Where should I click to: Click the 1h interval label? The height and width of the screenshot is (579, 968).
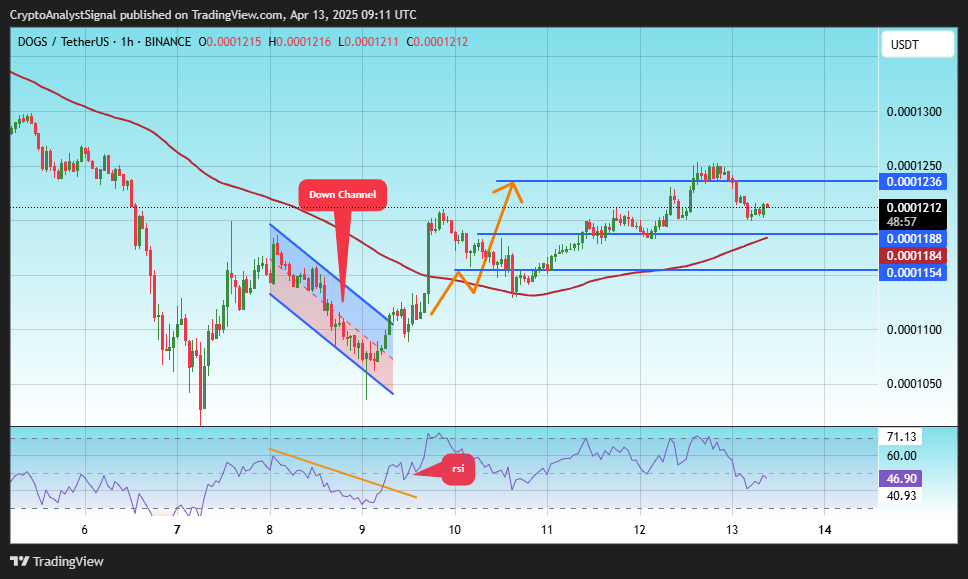pos(127,42)
